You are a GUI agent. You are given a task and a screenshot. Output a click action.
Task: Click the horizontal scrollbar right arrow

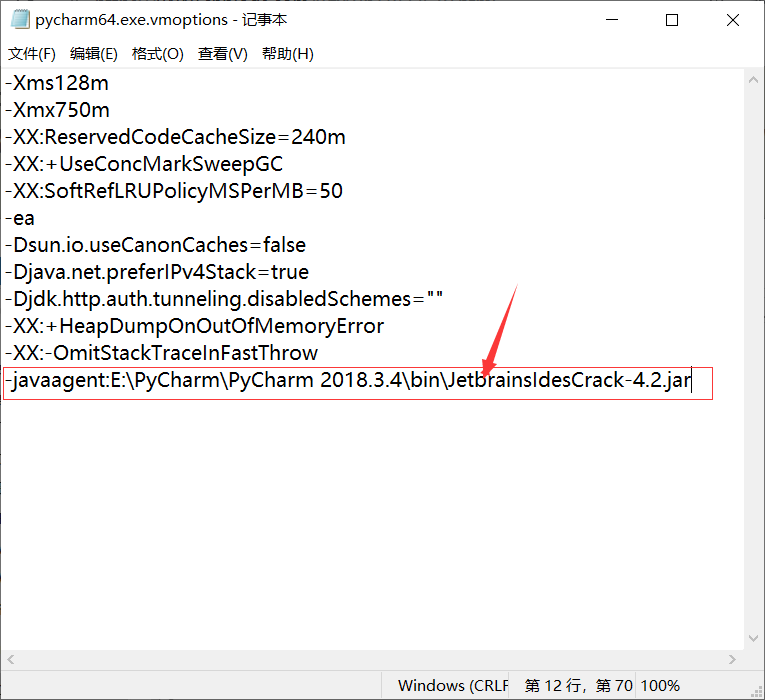732,660
